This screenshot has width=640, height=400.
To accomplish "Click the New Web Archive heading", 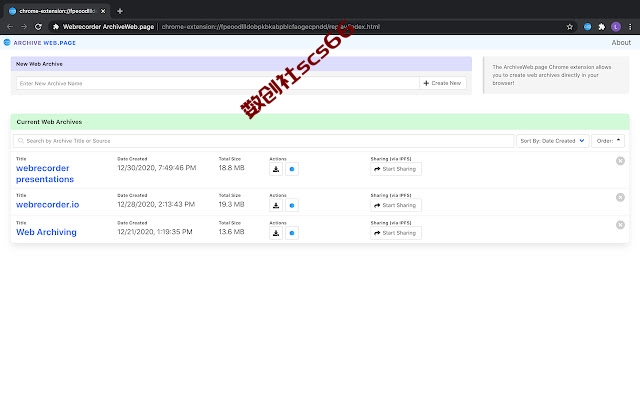I will [39, 64].
